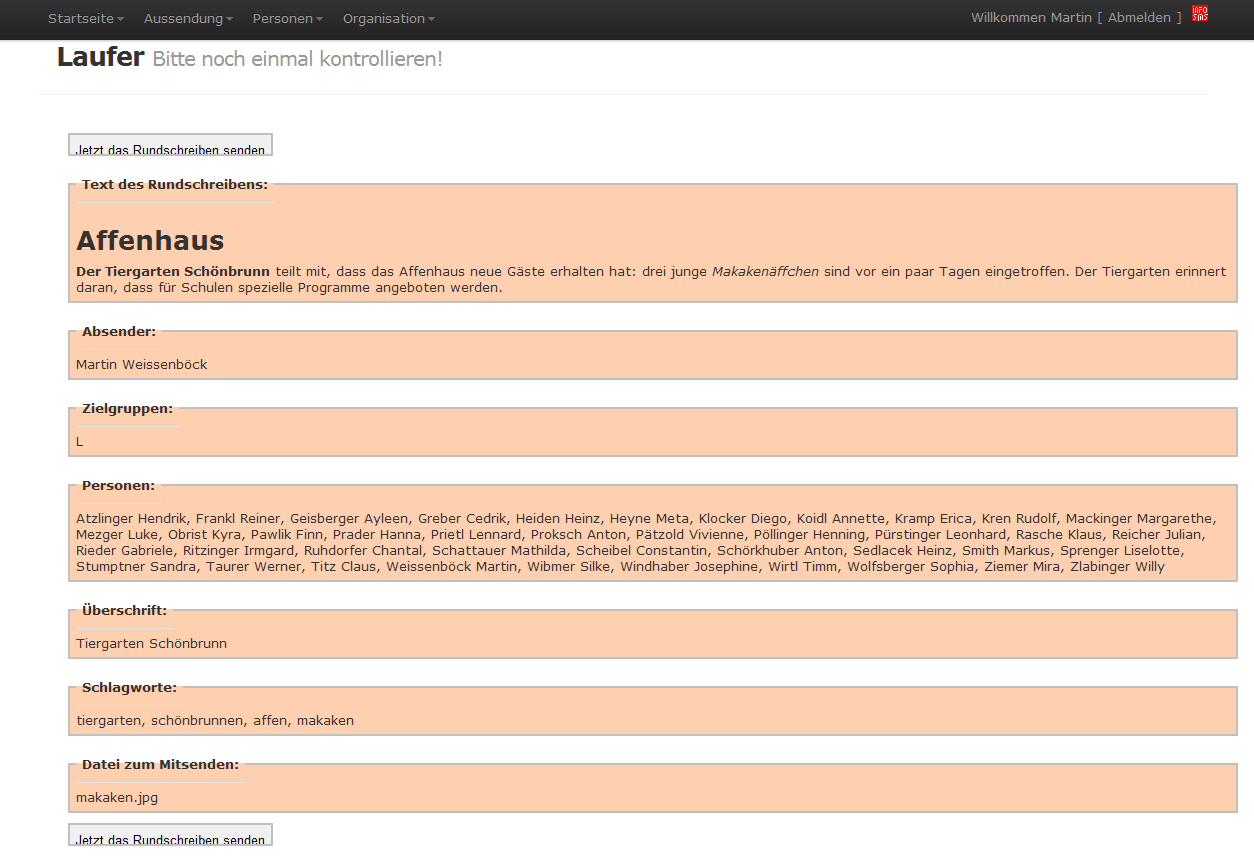
Task: Open the Startseite menu
Action: pos(80,19)
